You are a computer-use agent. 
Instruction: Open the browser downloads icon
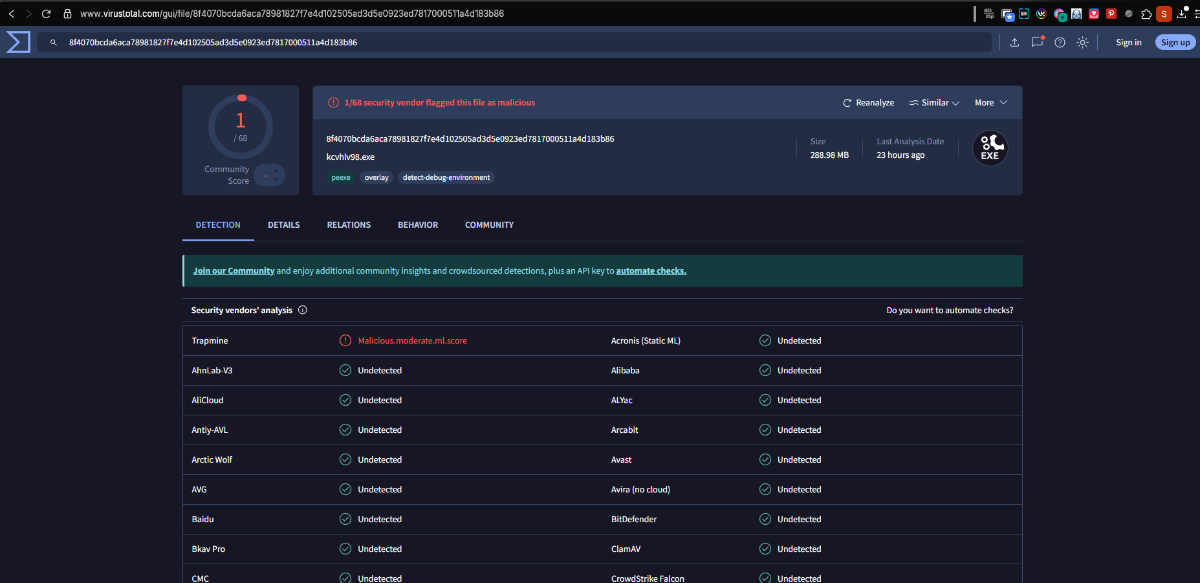point(1182,14)
